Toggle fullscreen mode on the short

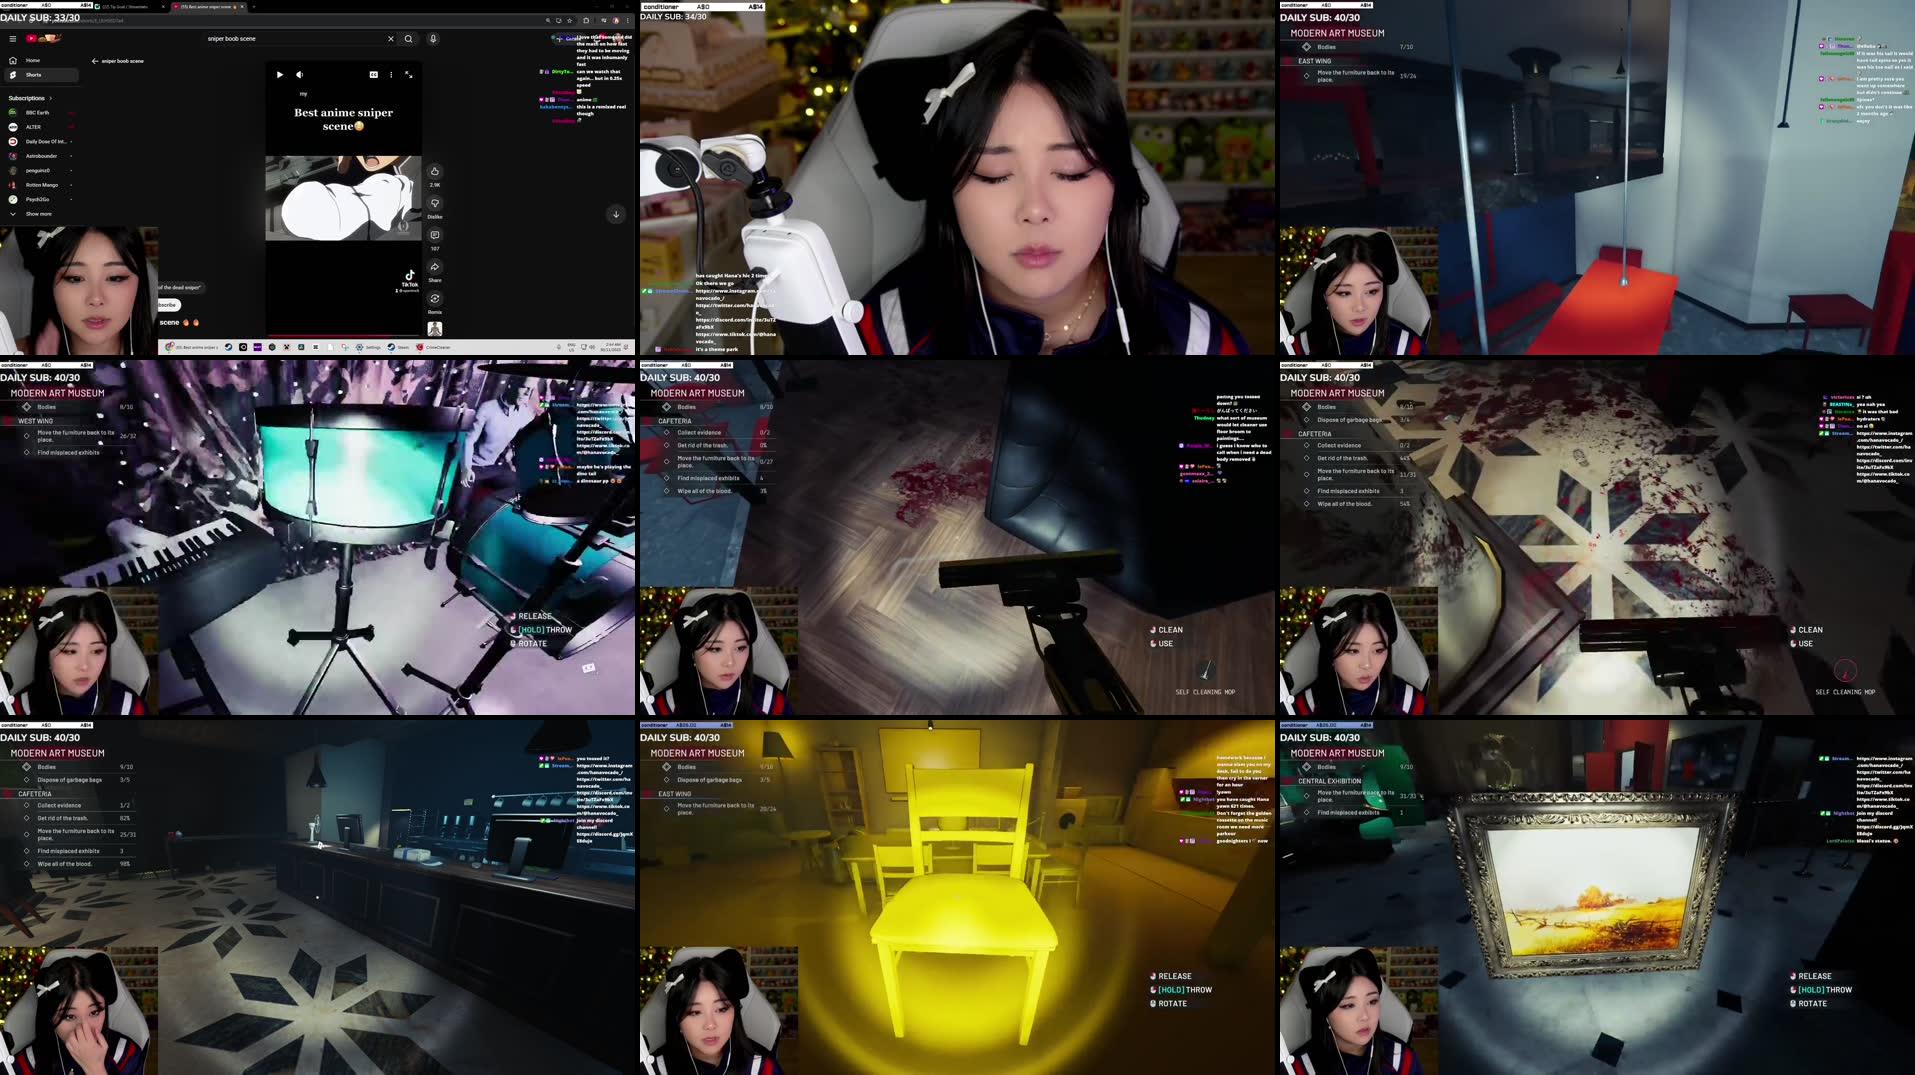pyautogui.click(x=409, y=75)
